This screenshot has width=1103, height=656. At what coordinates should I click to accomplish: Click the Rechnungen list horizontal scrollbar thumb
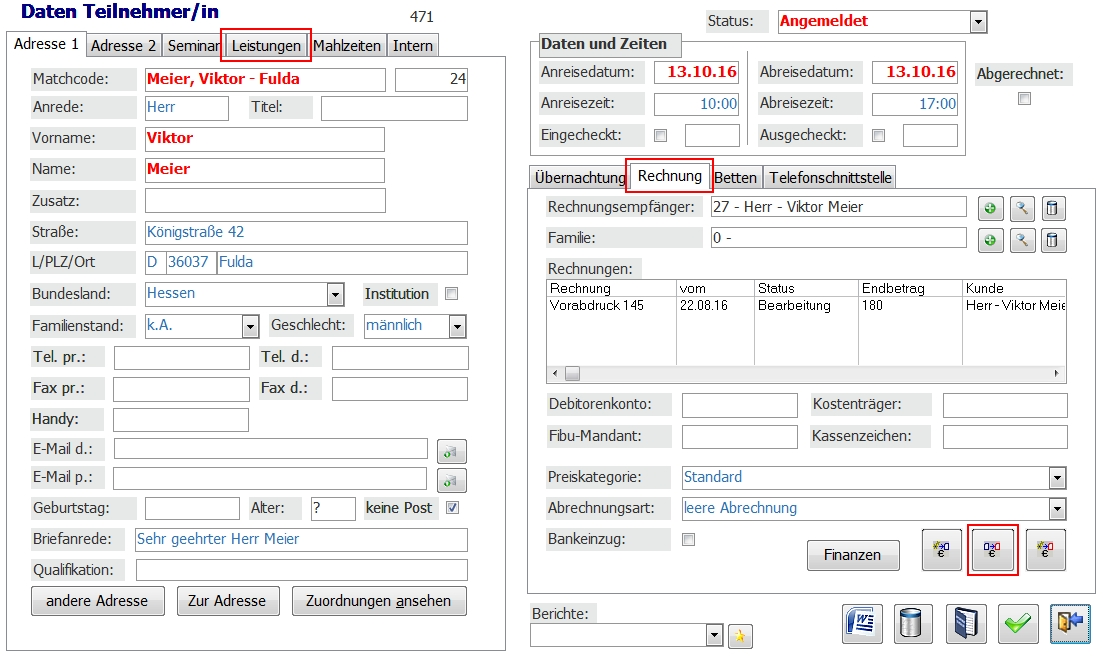click(573, 374)
